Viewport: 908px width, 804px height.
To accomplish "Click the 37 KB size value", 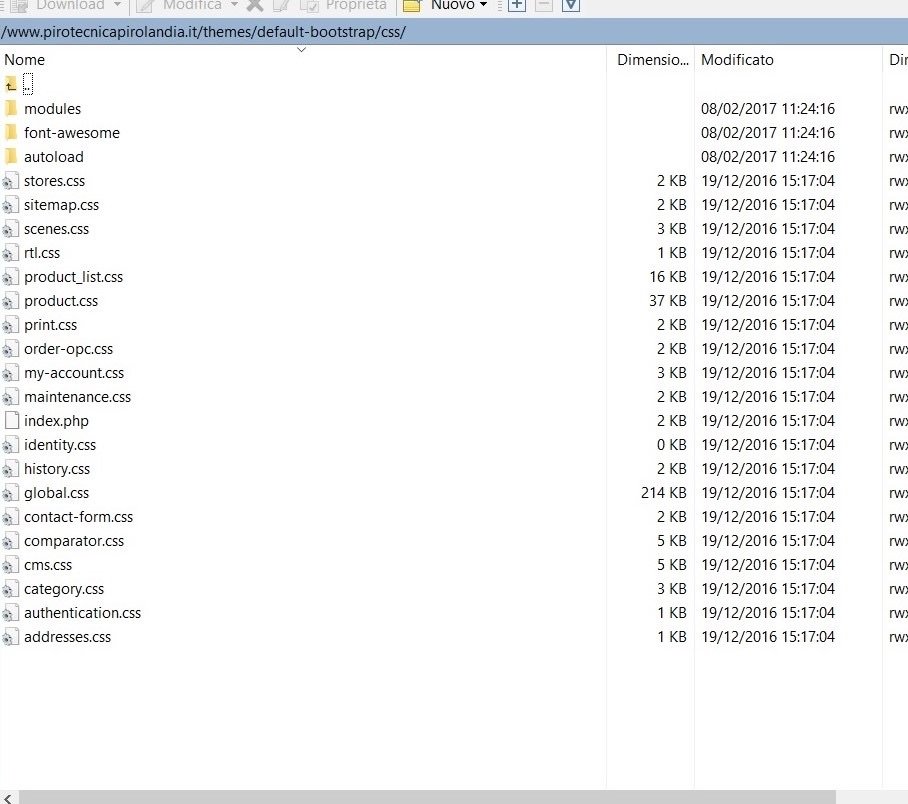I will (x=667, y=301).
